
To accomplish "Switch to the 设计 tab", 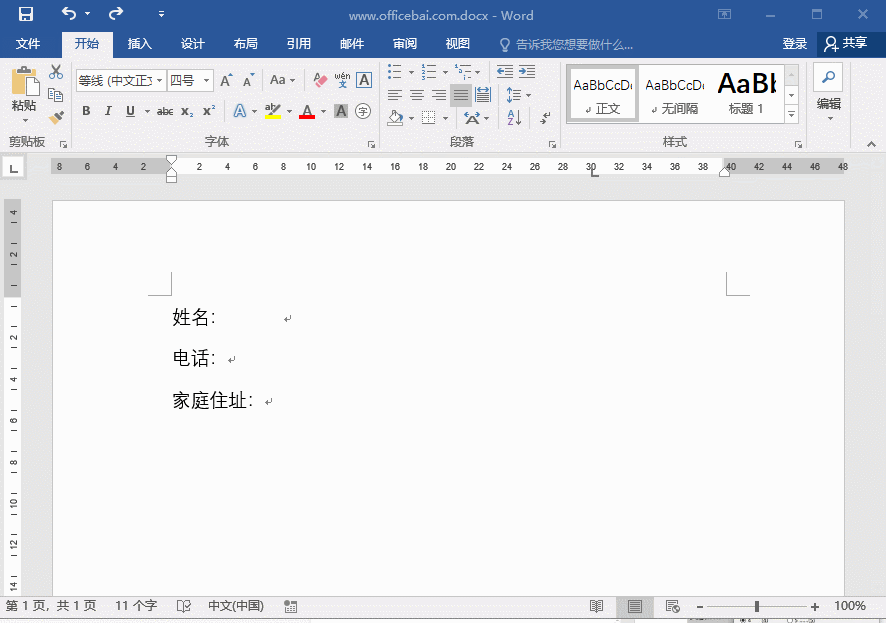I will coord(193,43).
